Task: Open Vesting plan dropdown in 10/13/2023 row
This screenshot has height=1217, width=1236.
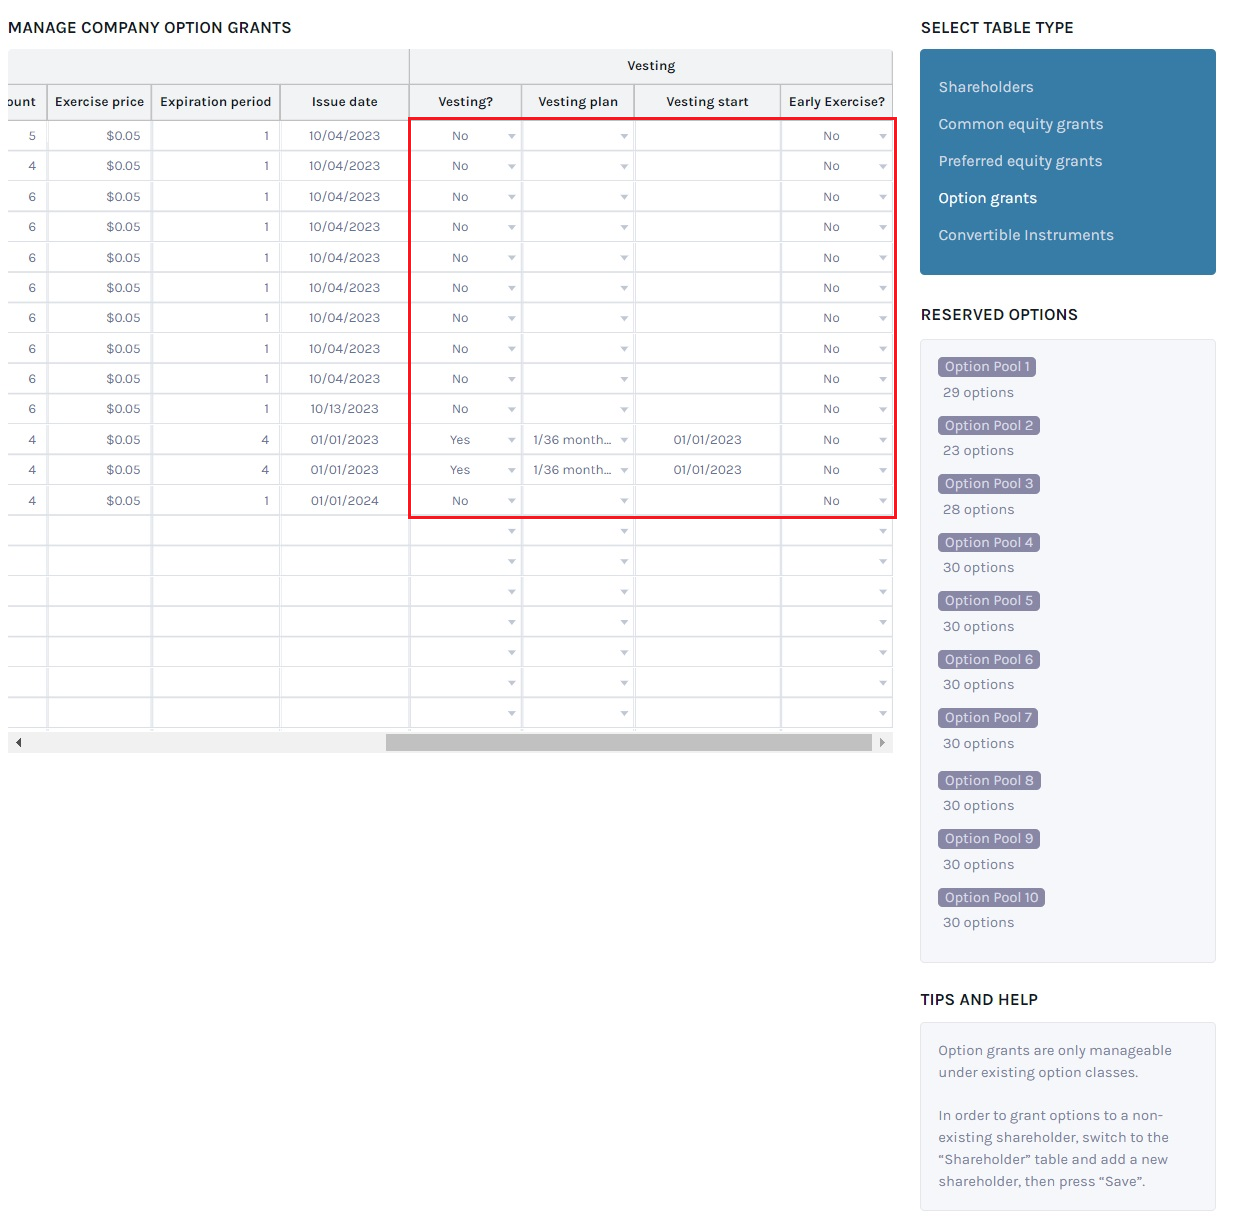Action: coord(624,410)
